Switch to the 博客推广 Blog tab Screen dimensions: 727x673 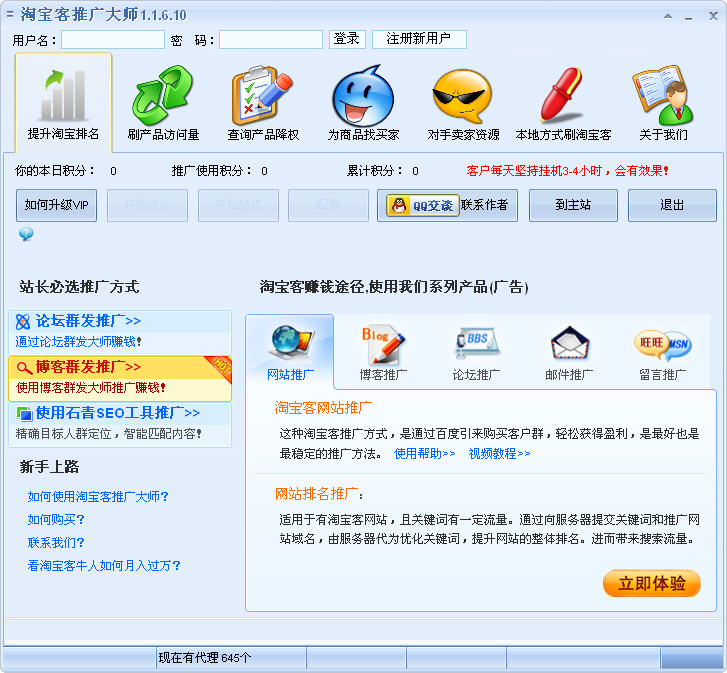[x=383, y=352]
